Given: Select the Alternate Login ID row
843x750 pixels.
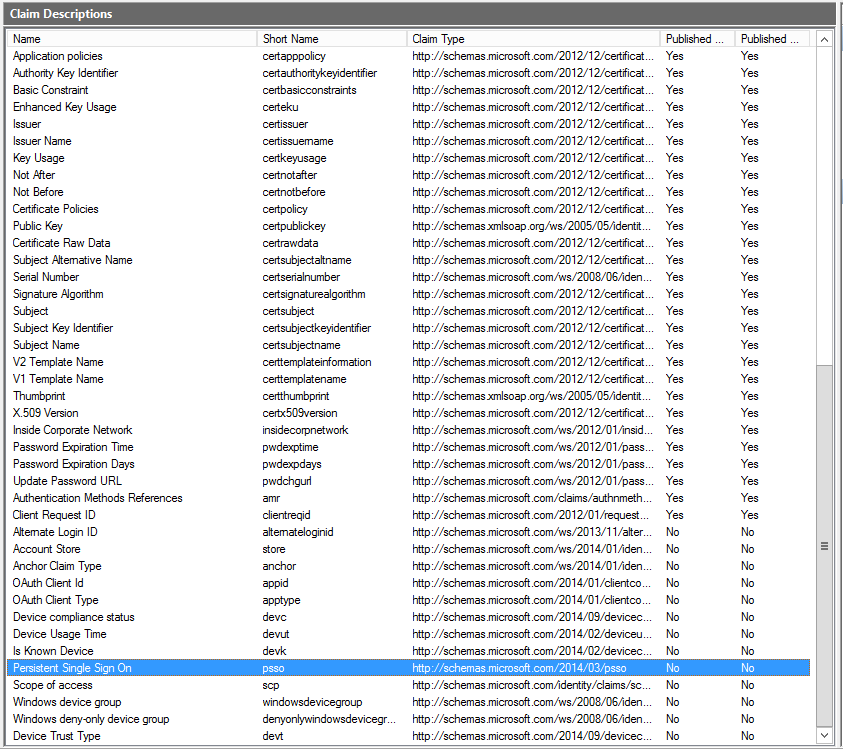Looking at the screenshot, I should tap(55, 532).
